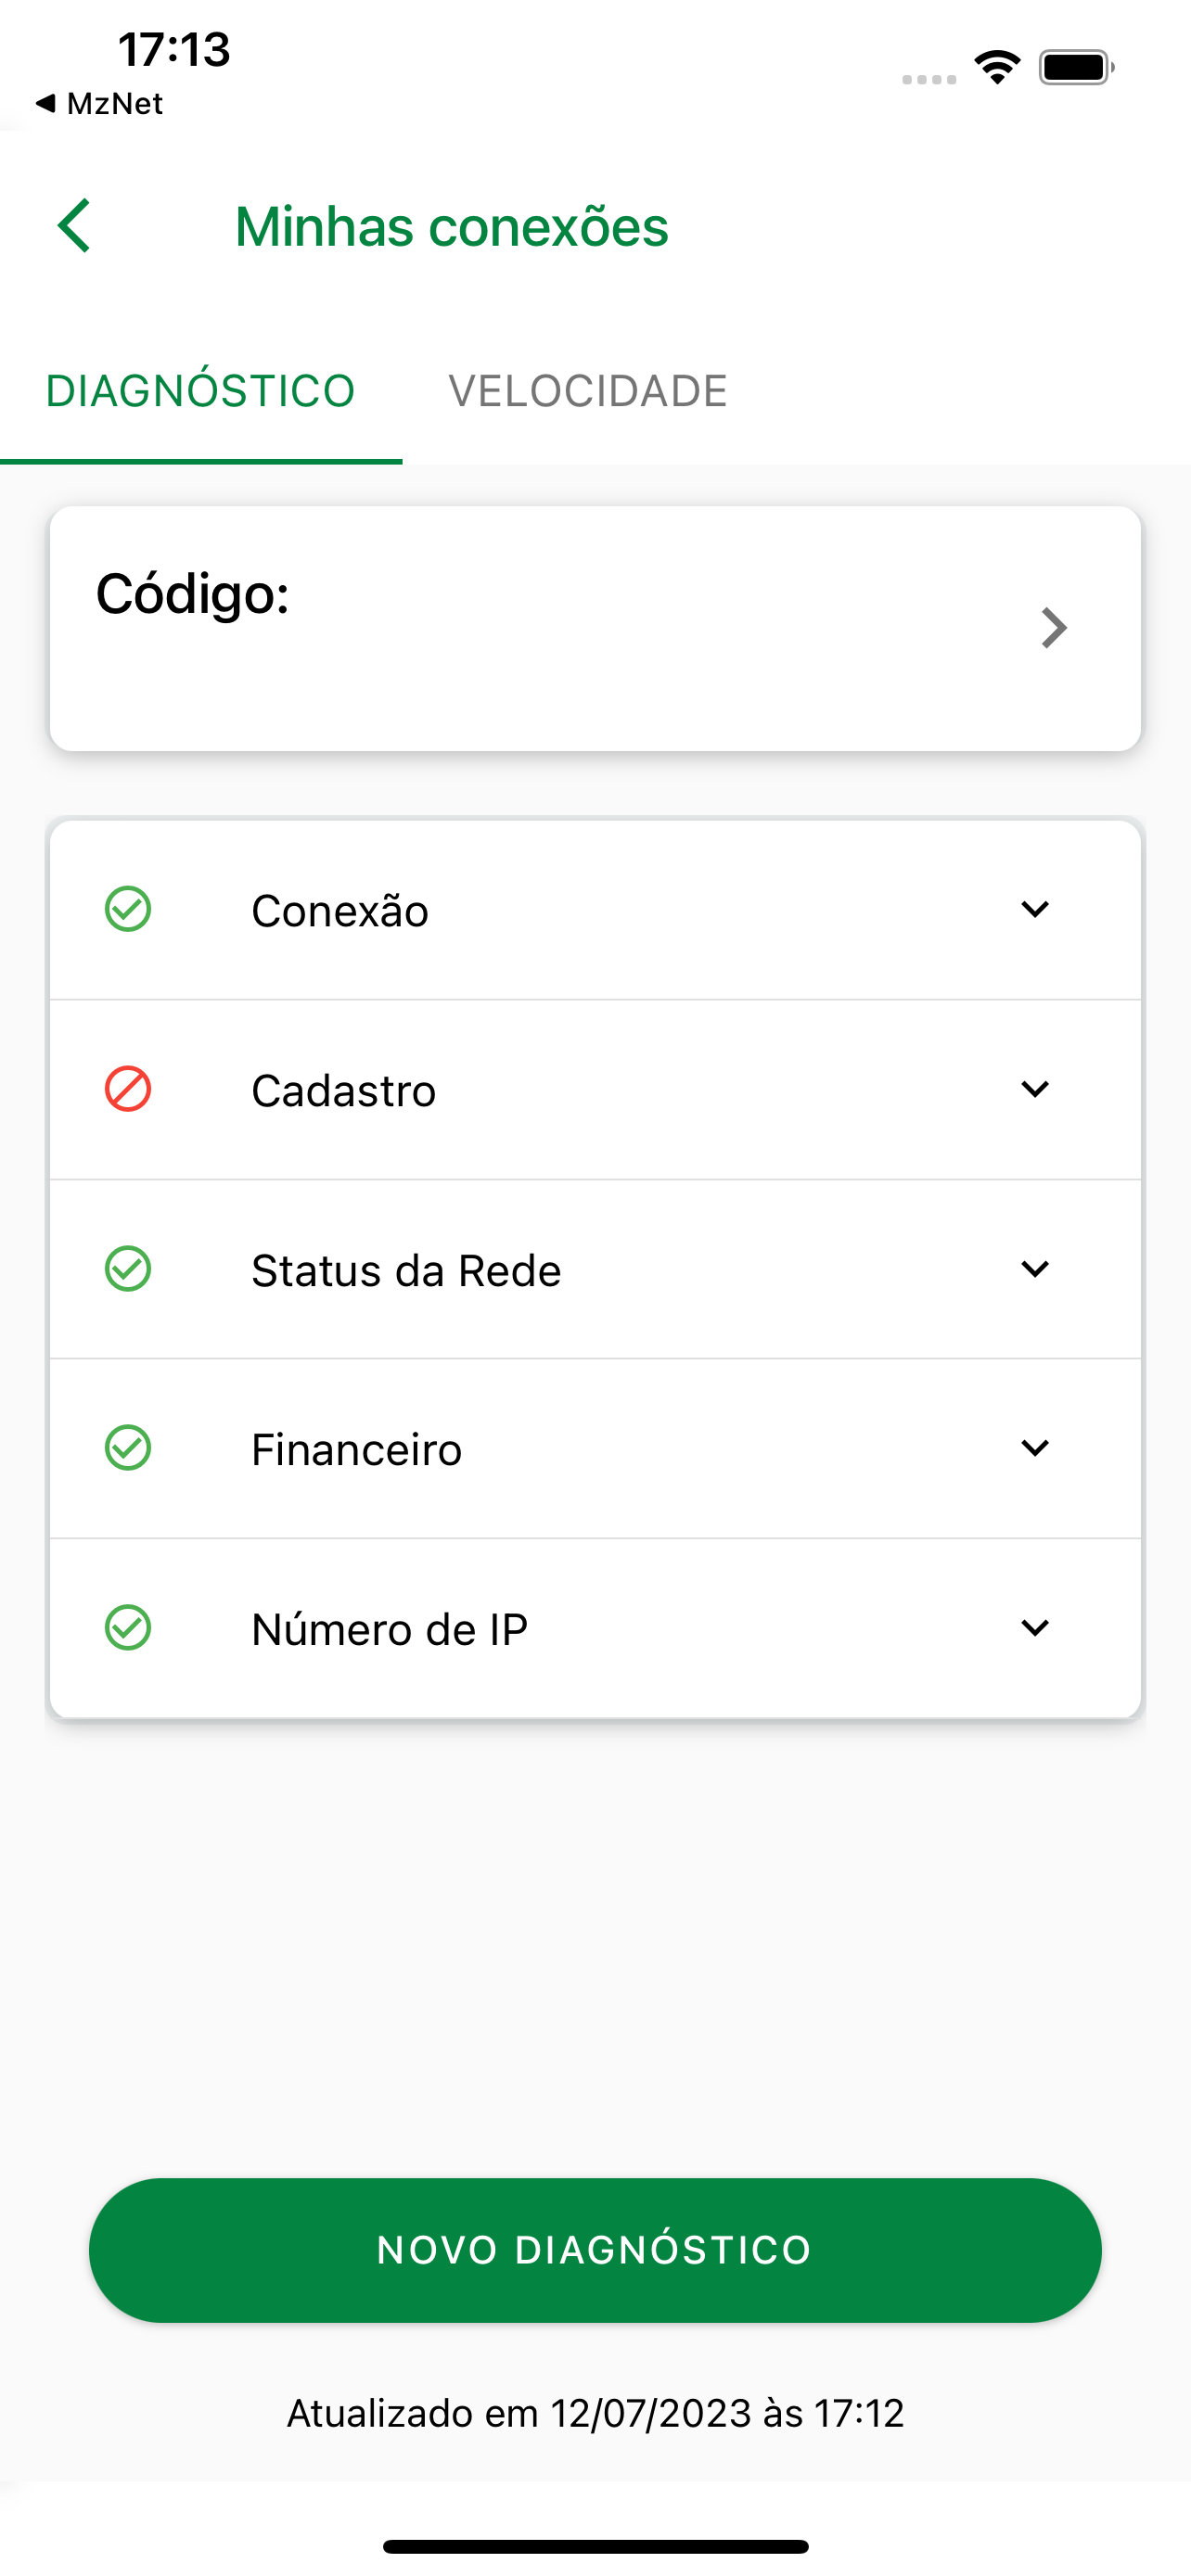Tap the Wi-Fi icon in status bar
This screenshot has width=1191, height=2576.
tap(997, 67)
